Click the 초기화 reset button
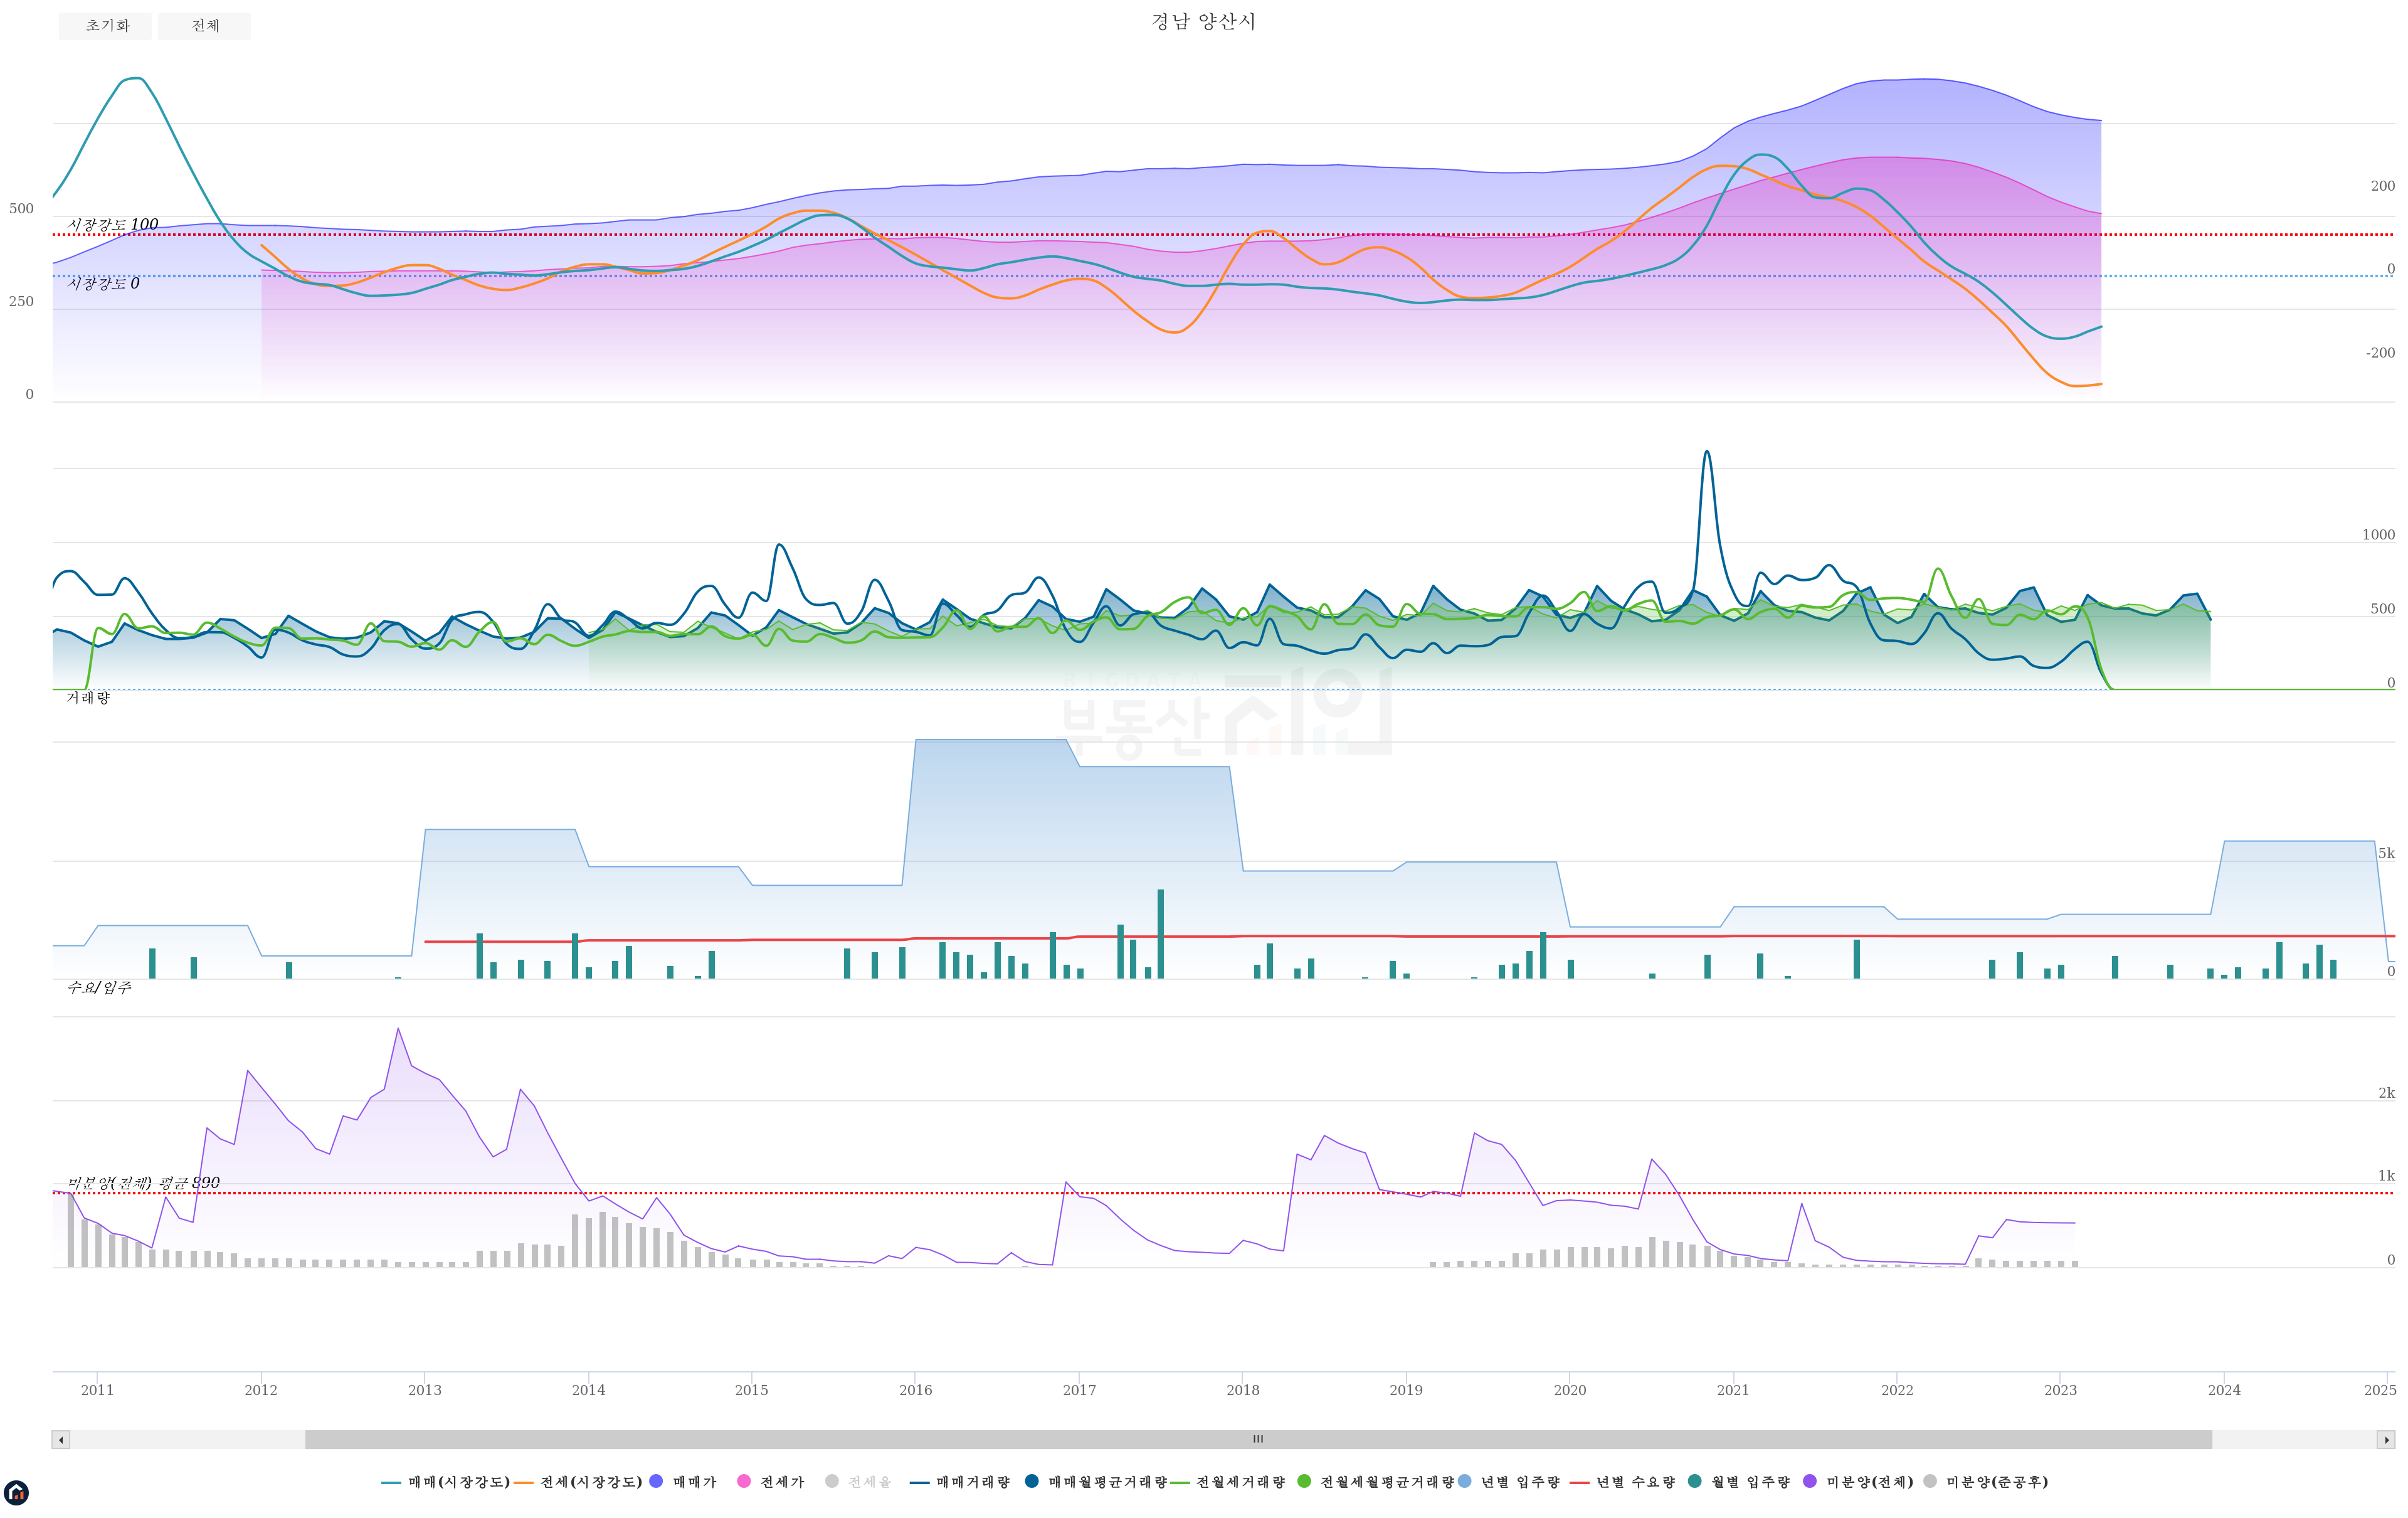 (105, 26)
